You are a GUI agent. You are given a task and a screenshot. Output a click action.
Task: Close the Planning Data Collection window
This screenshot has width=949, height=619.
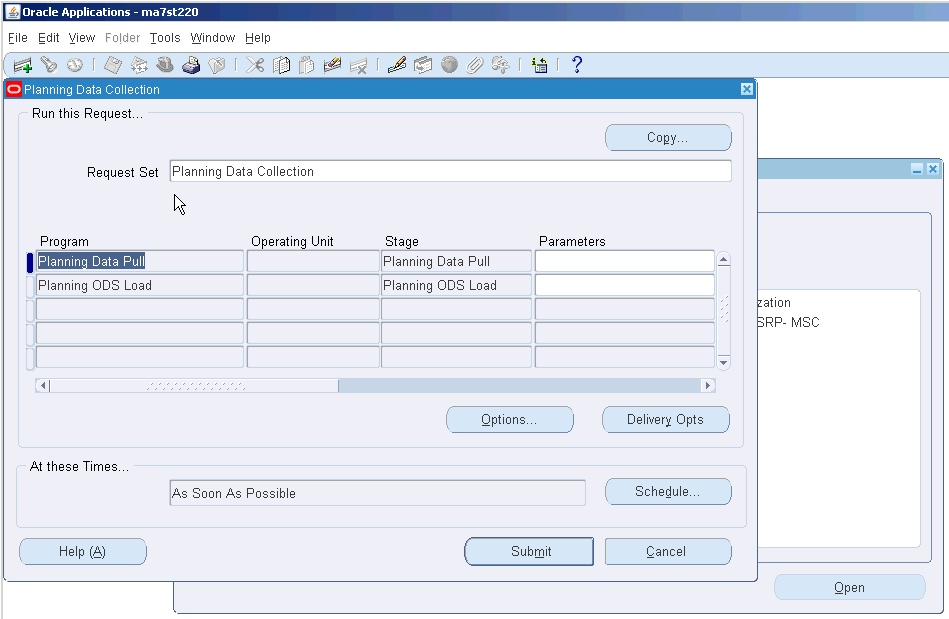[x=747, y=89]
